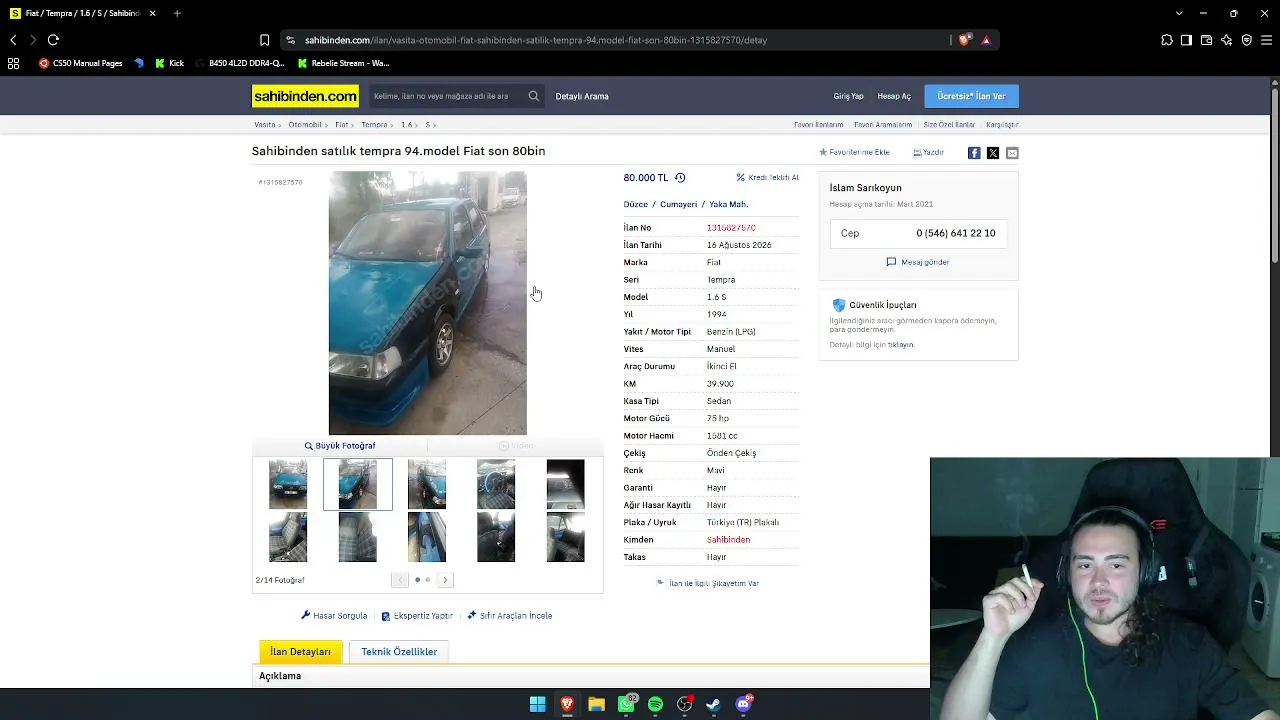Viewport: 1280px width, 720px height.
Task: Click the search magnifier in site header
Action: tap(534, 96)
